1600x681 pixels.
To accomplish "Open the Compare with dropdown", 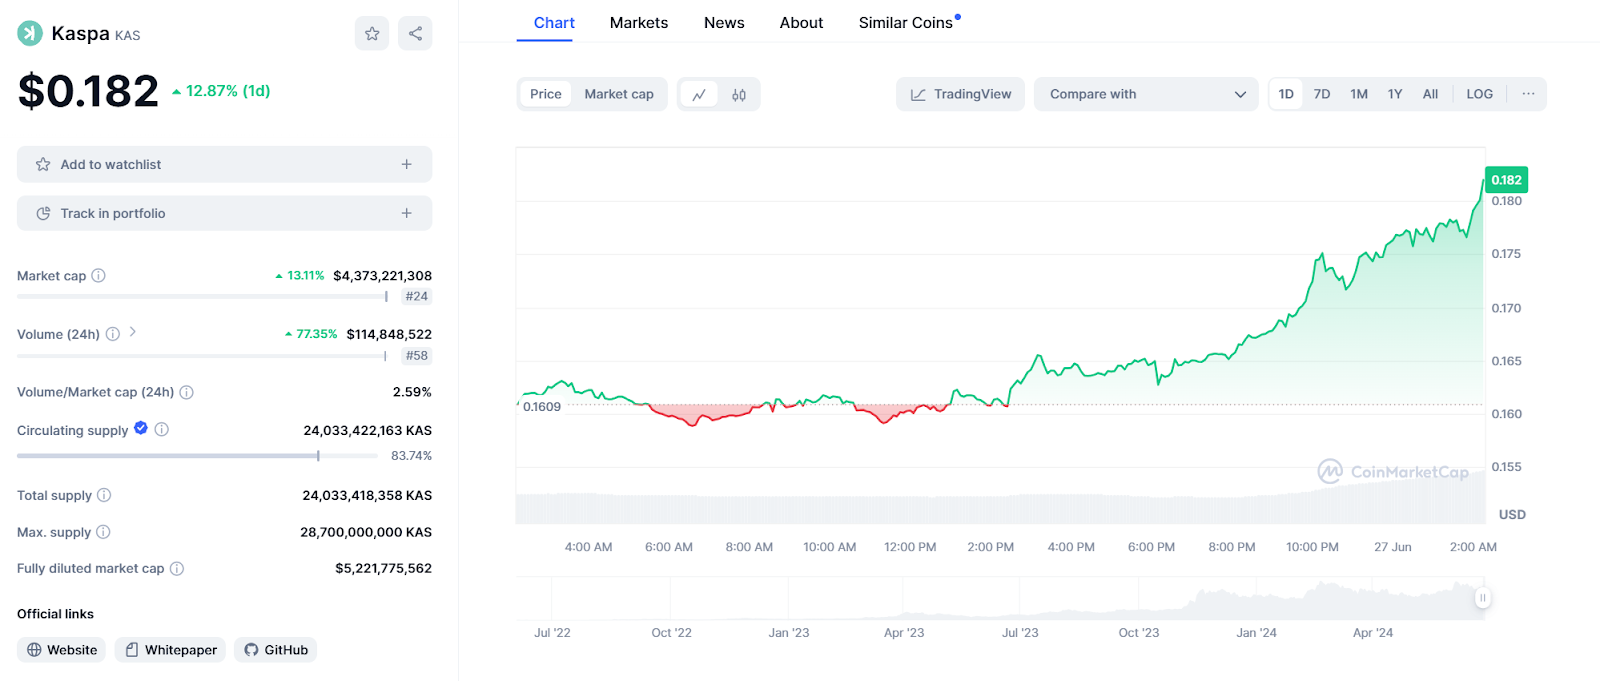I will [x=1146, y=94].
